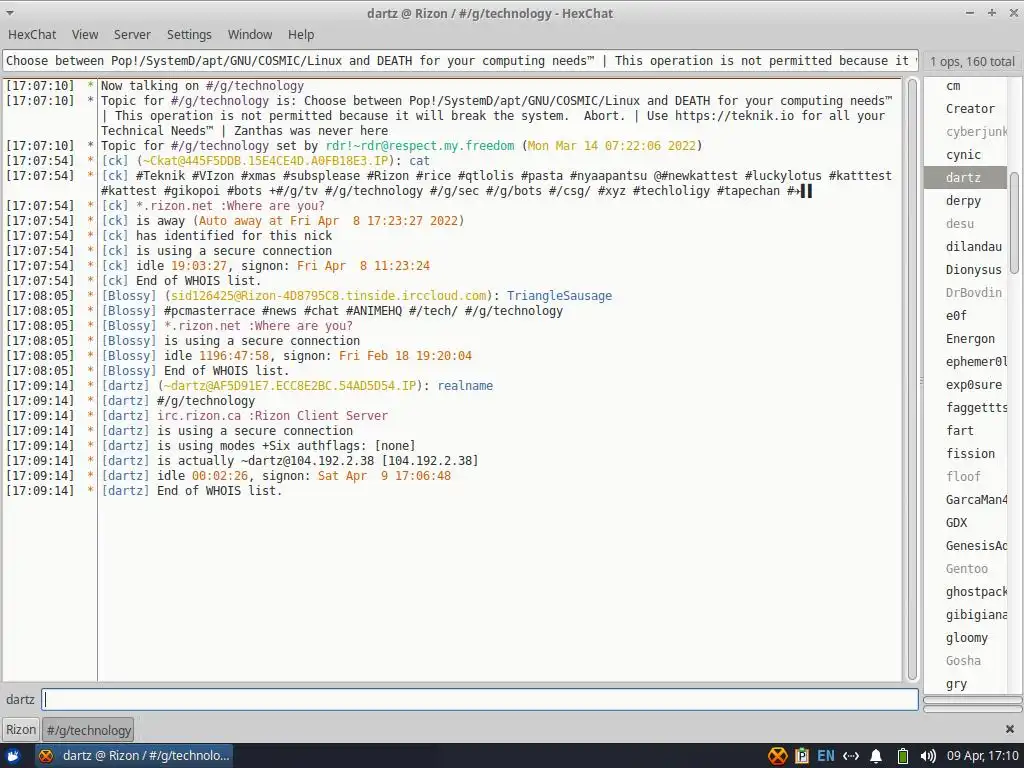Close the current tab with the X button
The width and height of the screenshot is (1024, 768).
coord(1010,729)
